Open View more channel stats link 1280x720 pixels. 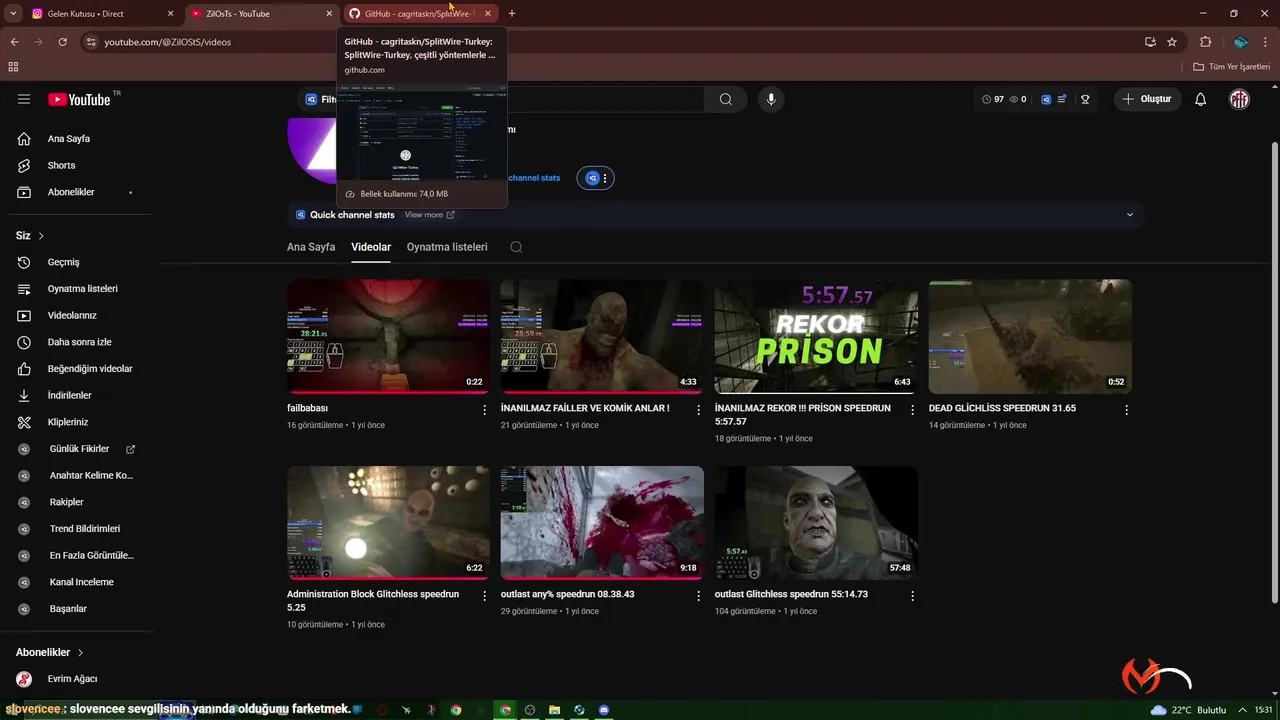pos(430,215)
